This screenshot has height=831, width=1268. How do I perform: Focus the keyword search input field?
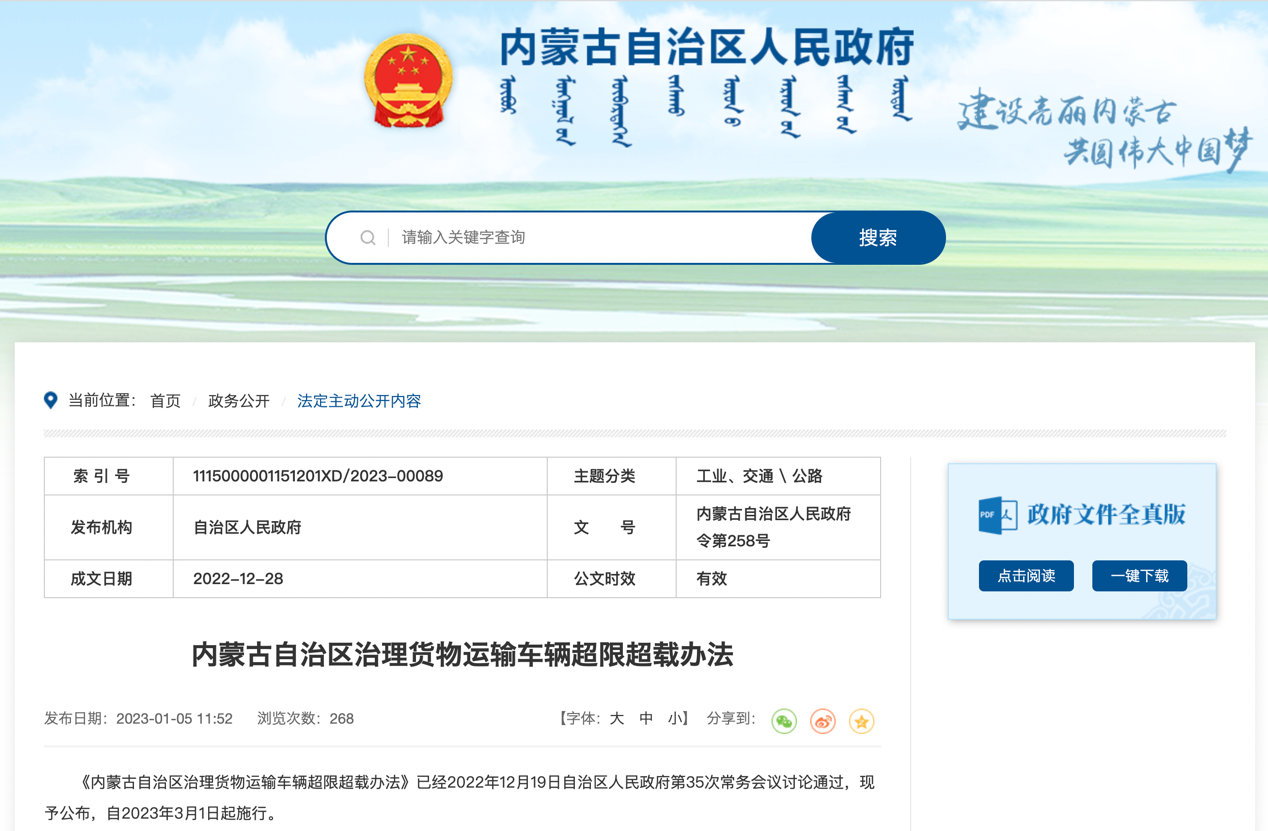tap(600, 238)
